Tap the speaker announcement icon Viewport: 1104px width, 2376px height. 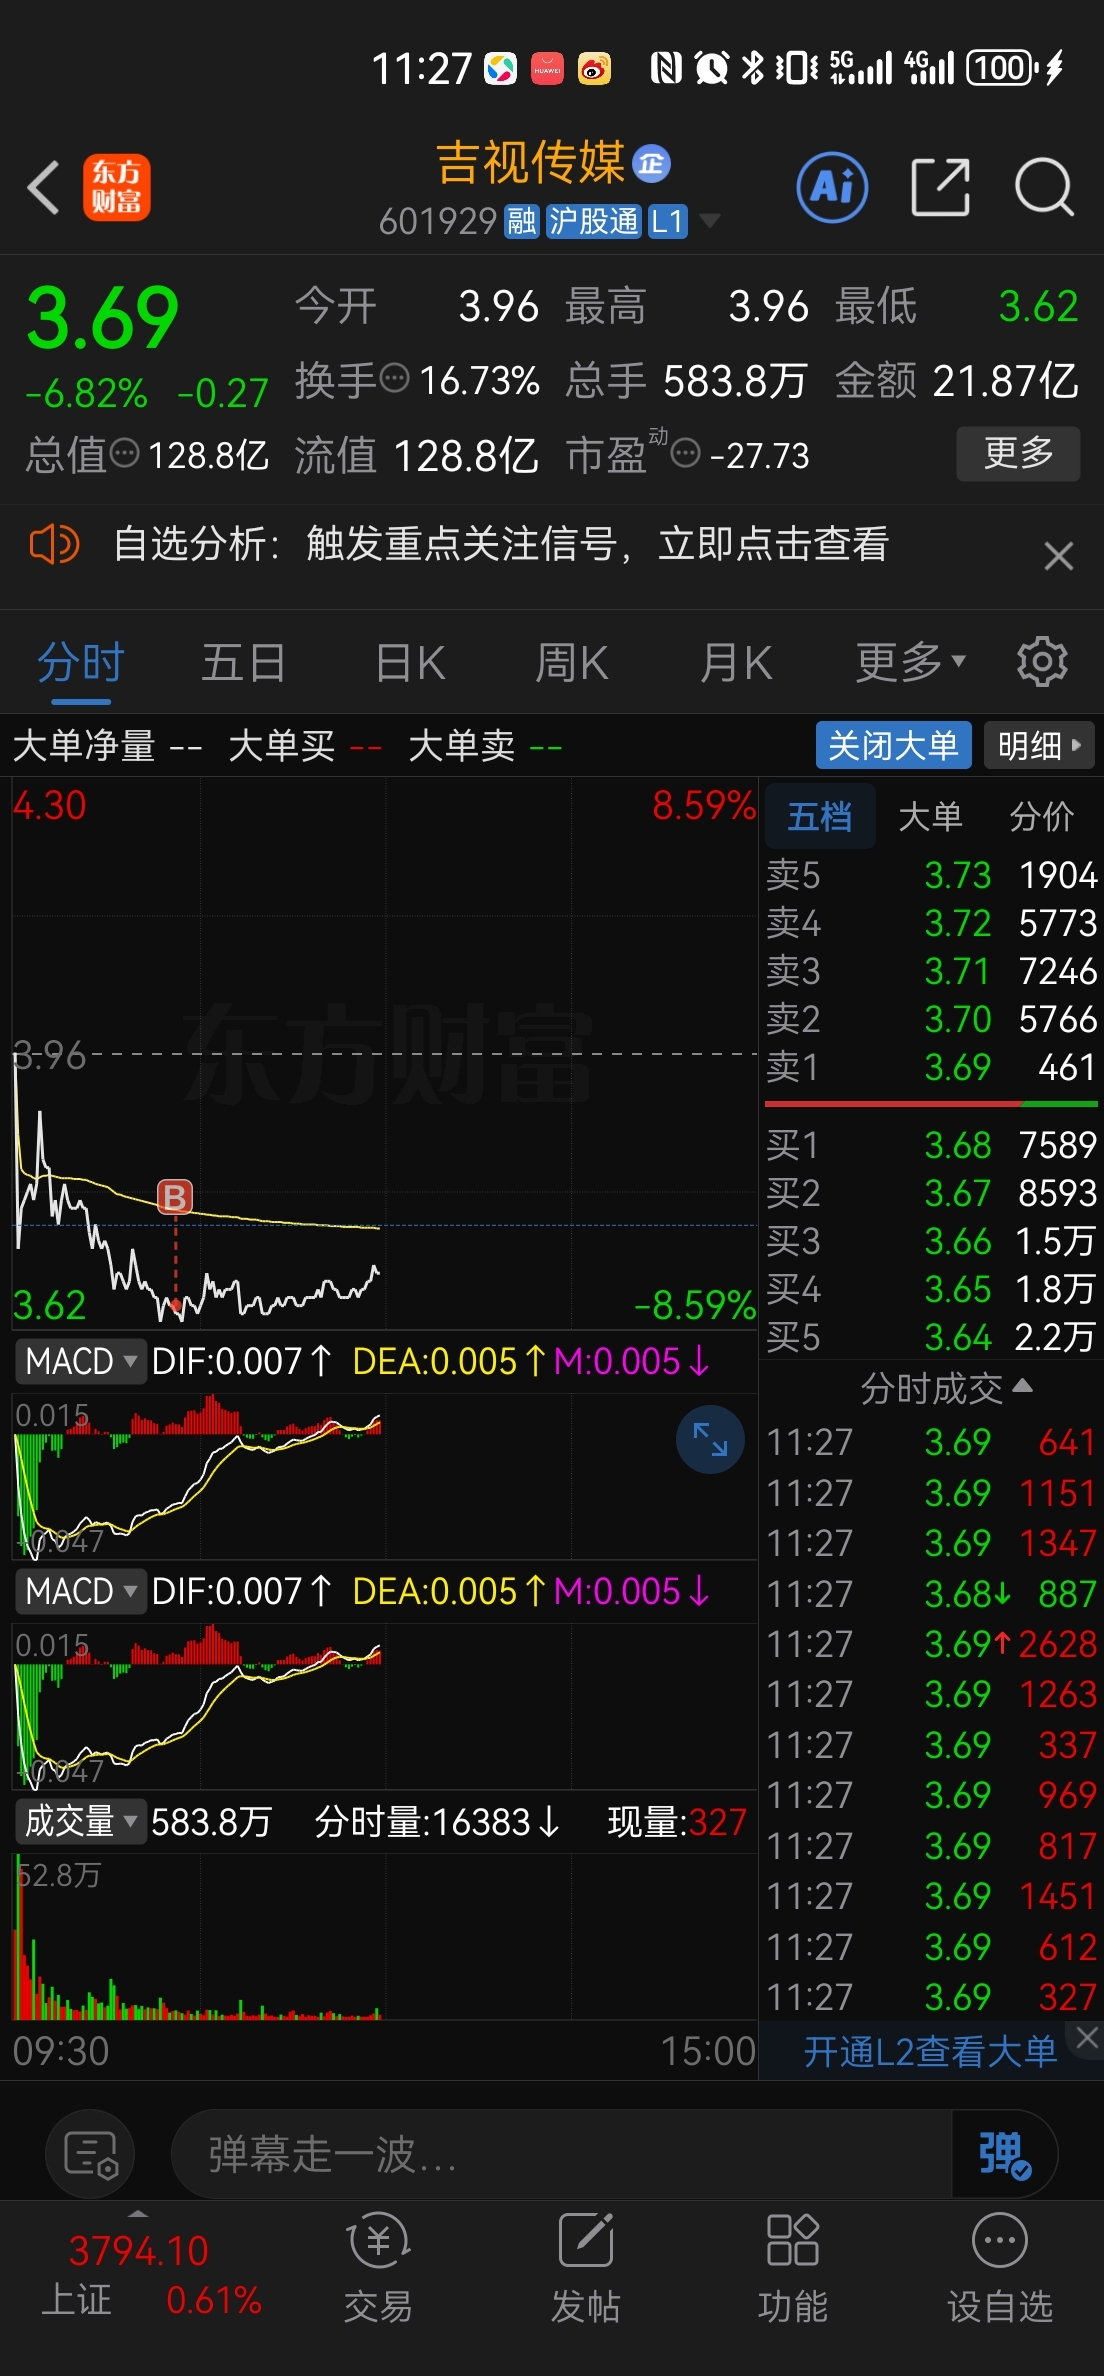[54, 545]
